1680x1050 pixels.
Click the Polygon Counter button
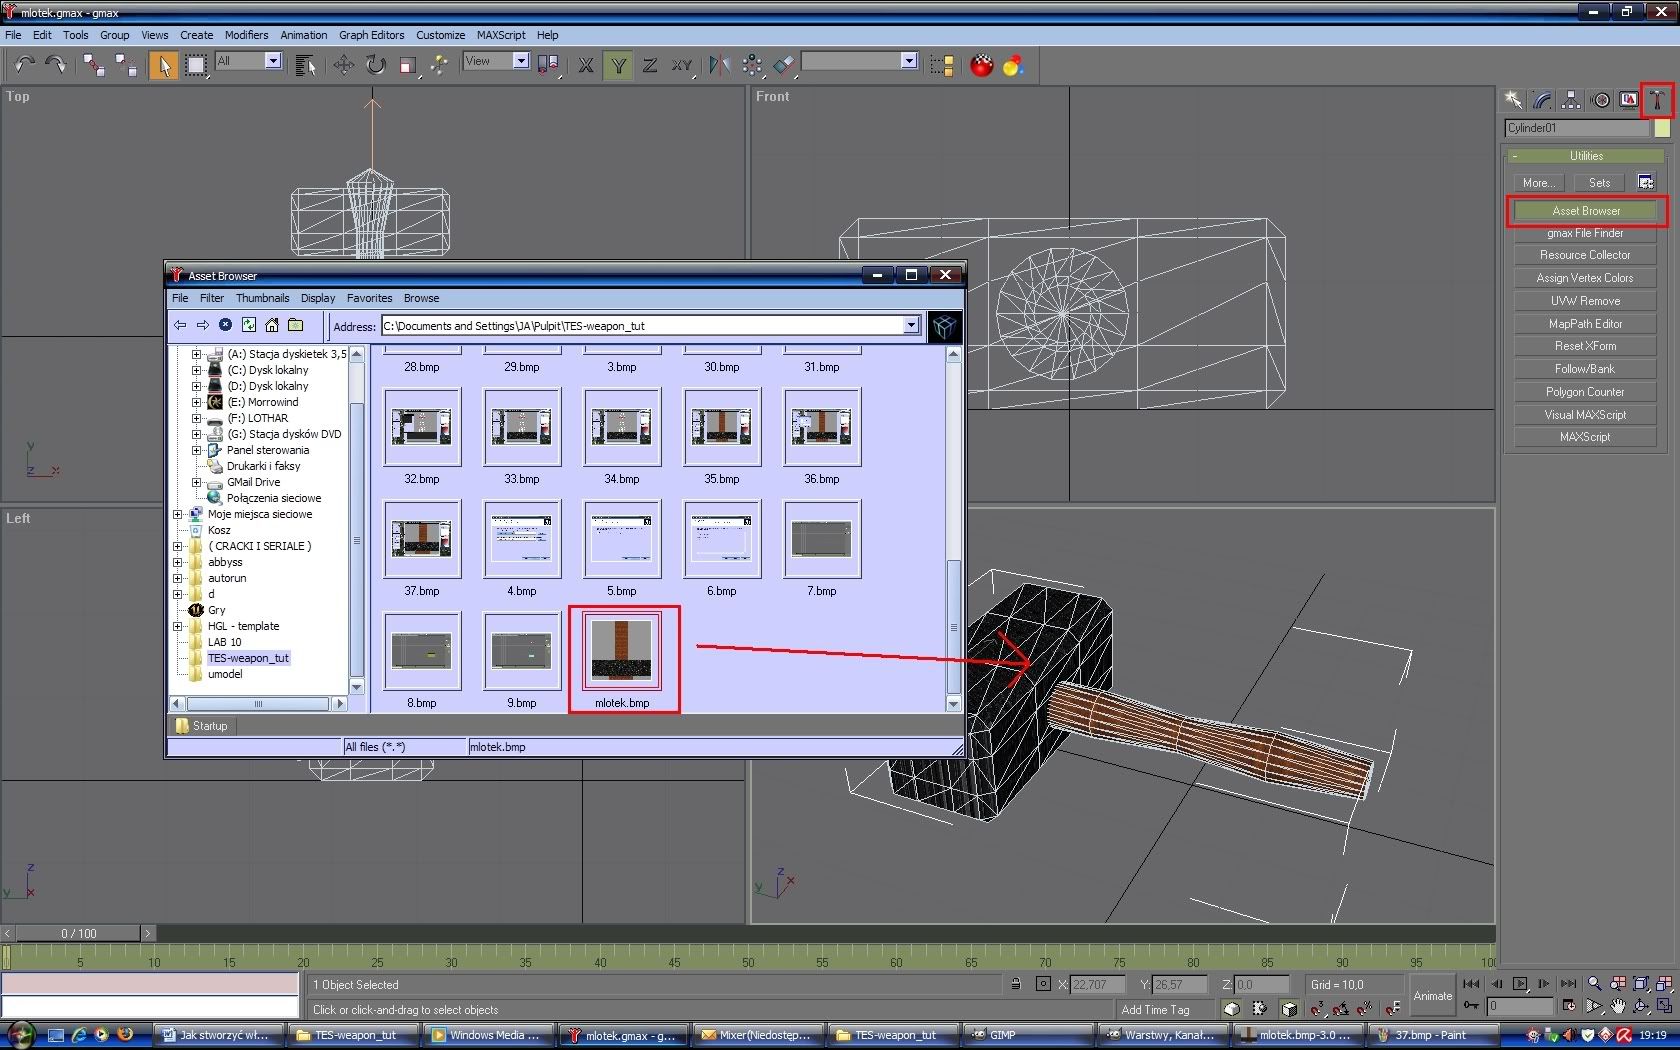point(1585,392)
